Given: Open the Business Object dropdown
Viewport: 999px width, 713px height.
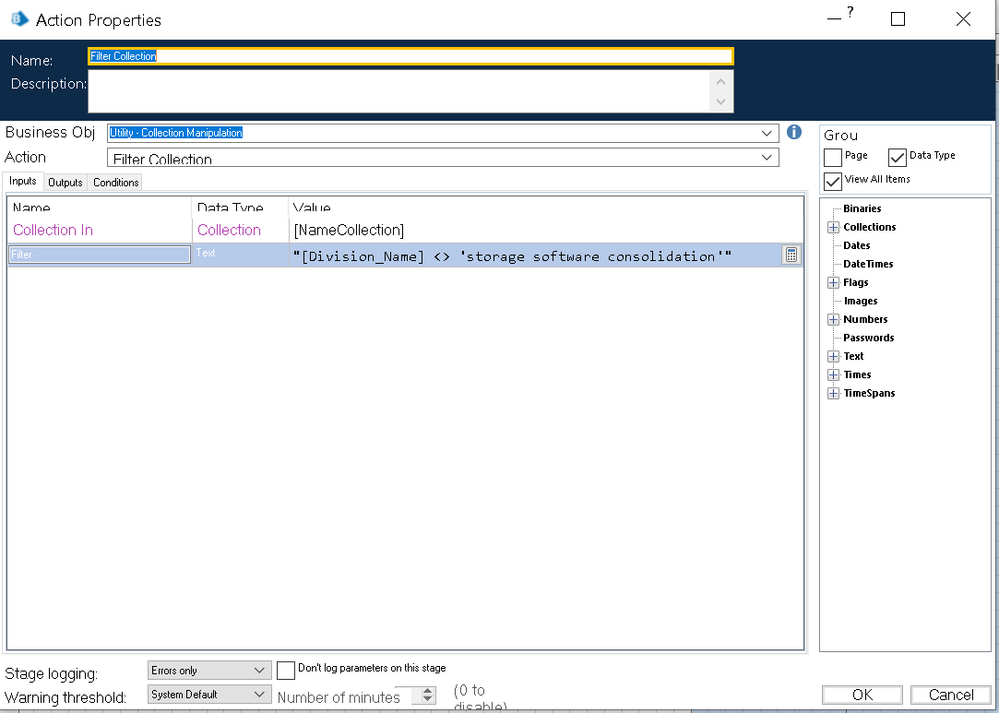Looking at the screenshot, I should pyautogui.click(x=766, y=133).
